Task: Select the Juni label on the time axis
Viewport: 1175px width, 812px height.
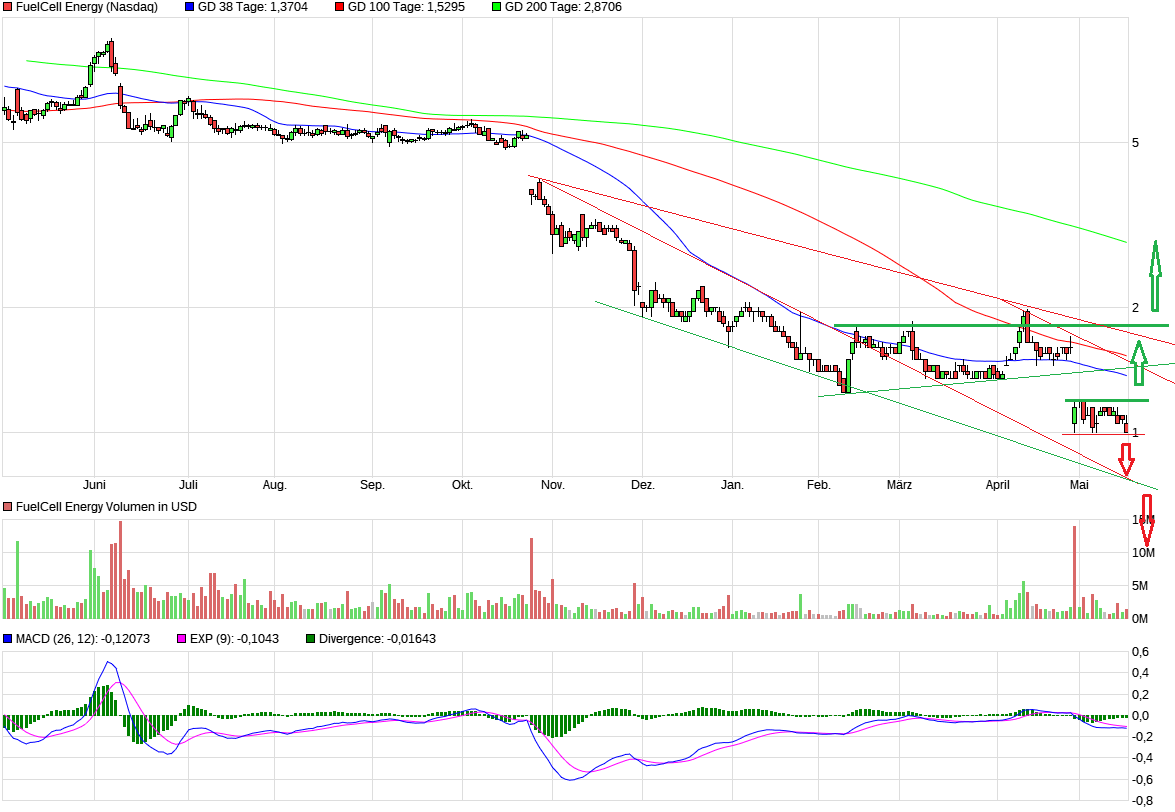Action: click(96, 485)
